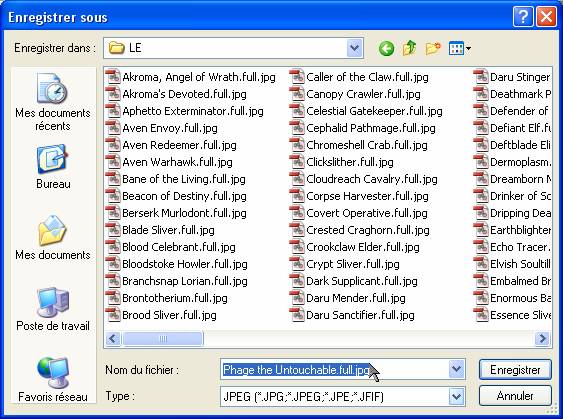Screen dimensions: 563x419
Task: Select the Clickslither file icon
Action: (297, 162)
